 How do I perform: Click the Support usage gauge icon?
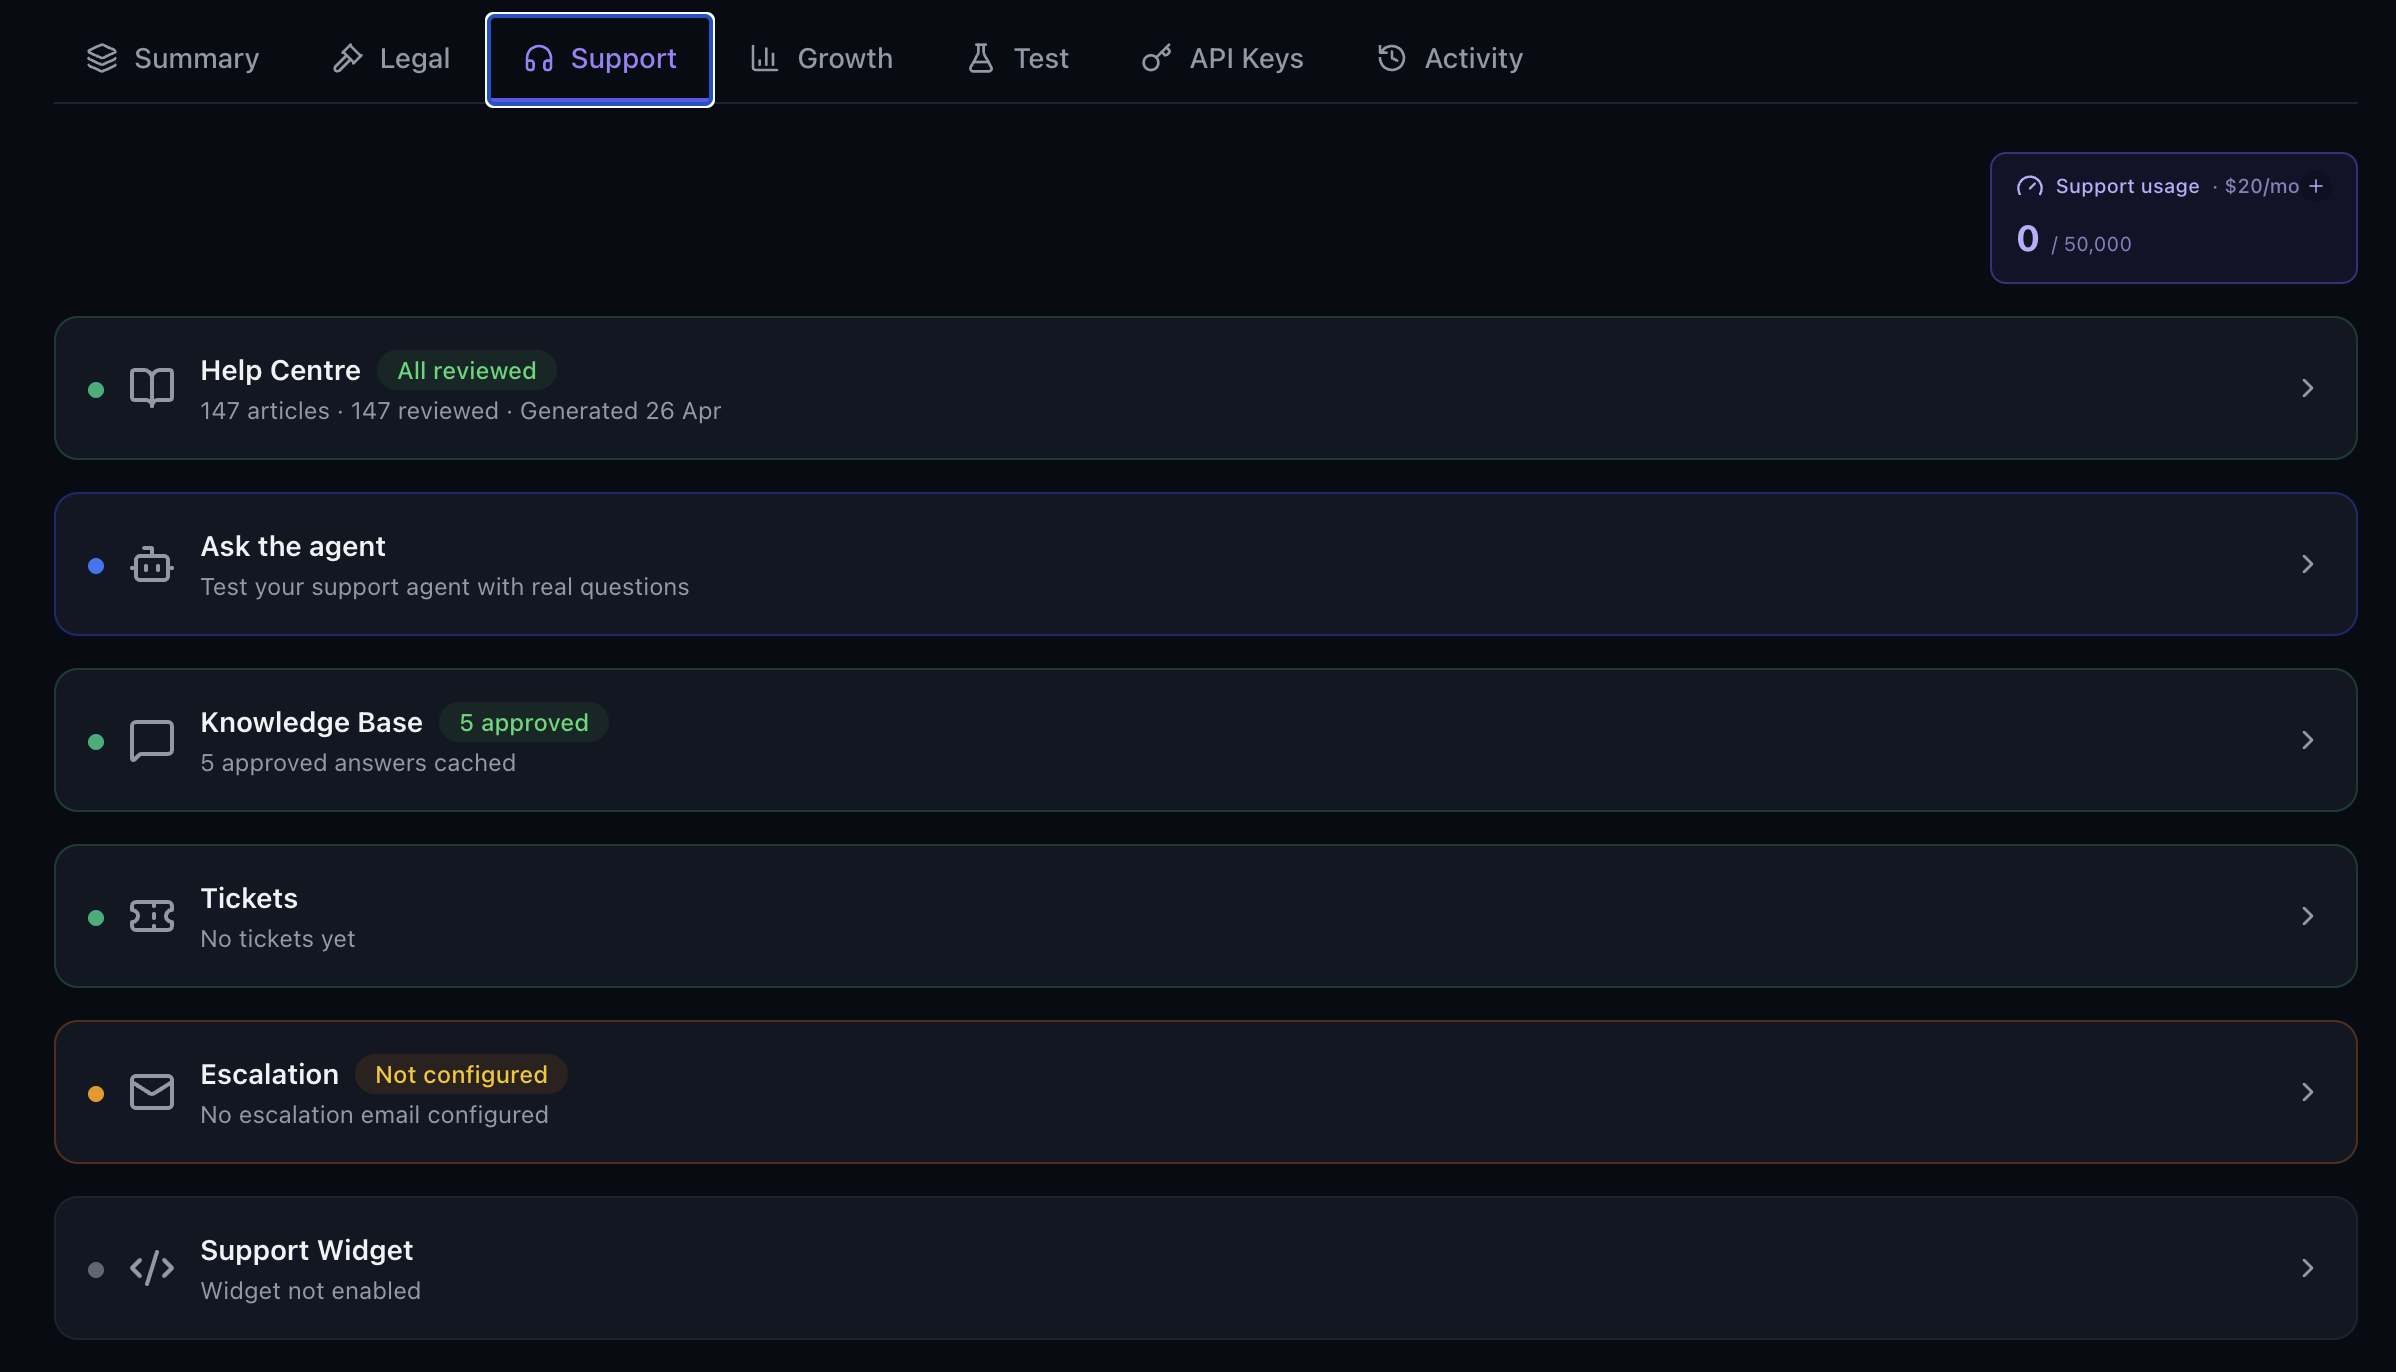coord(2030,186)
